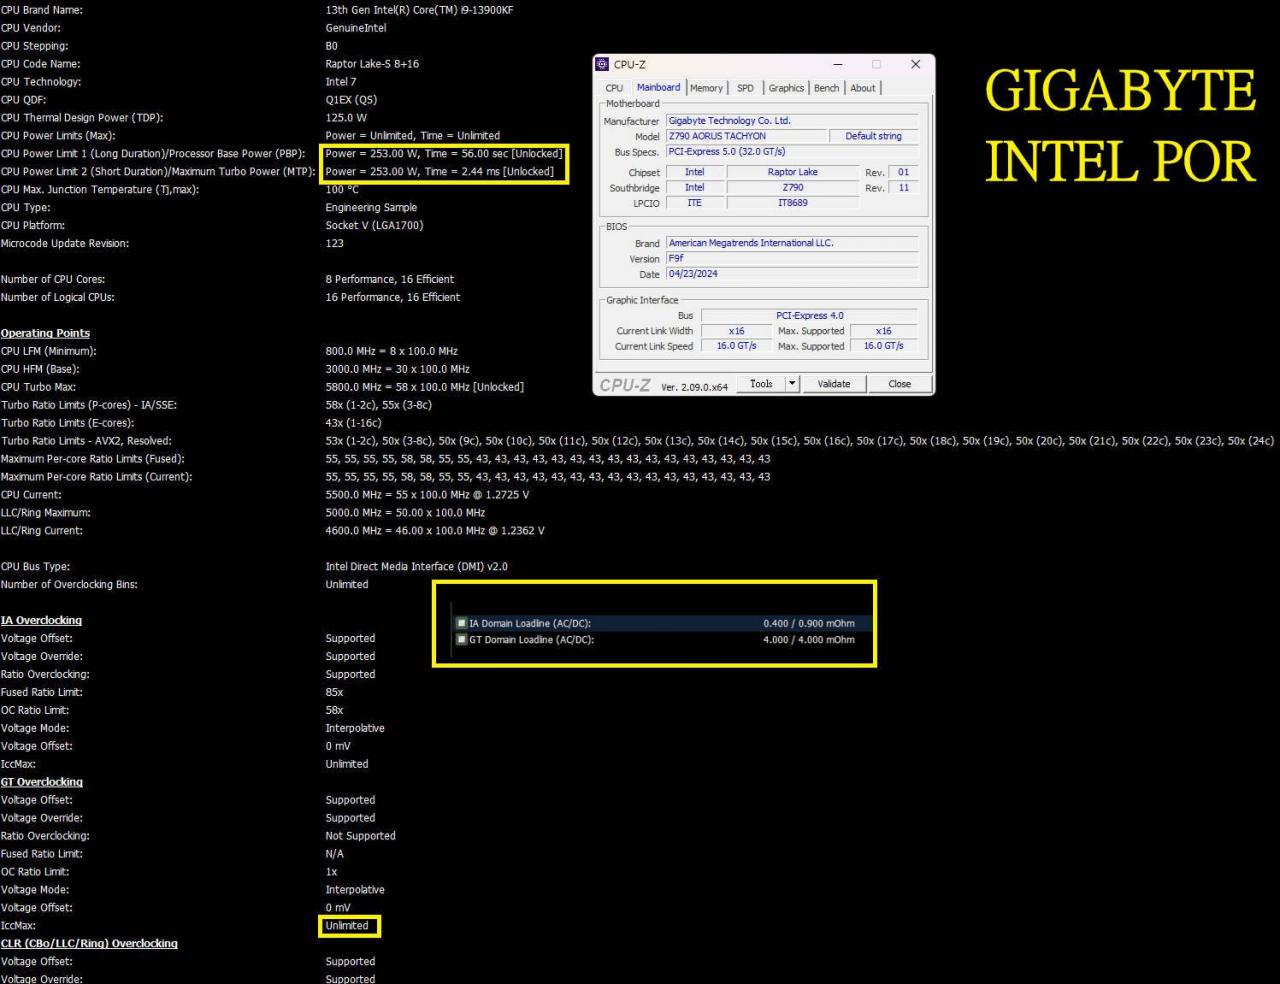Click the GT 'IccMax' value 'Unlimited'
The width and height of the screenshot is (1280, 984).
click(347, 926)
